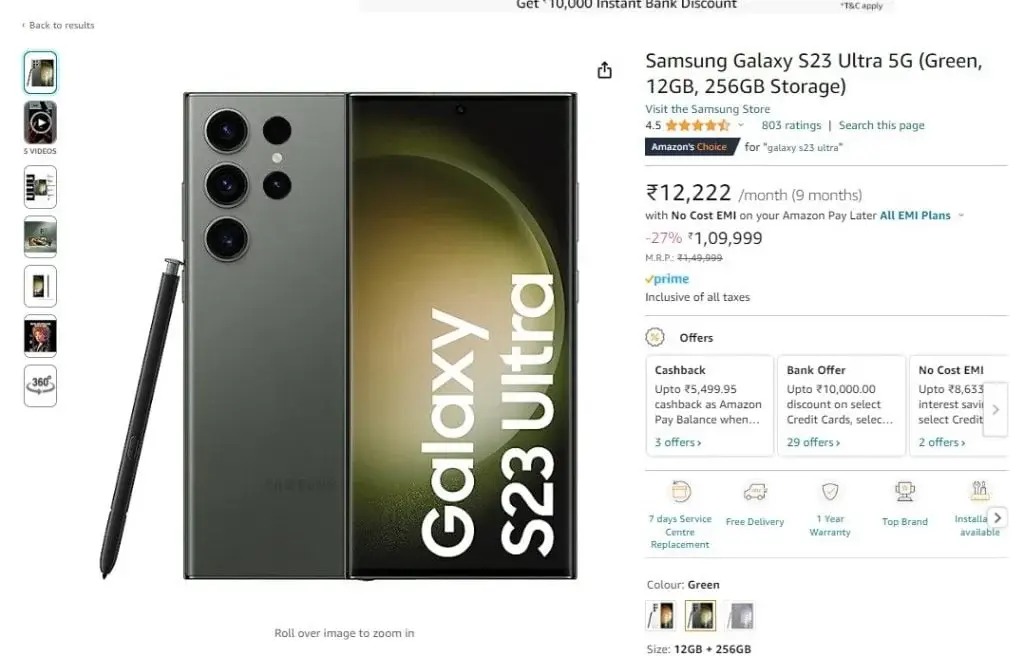The image size is (1024, 656).
Task: Click the Offers percent badge icon
Action: point(654,337)
